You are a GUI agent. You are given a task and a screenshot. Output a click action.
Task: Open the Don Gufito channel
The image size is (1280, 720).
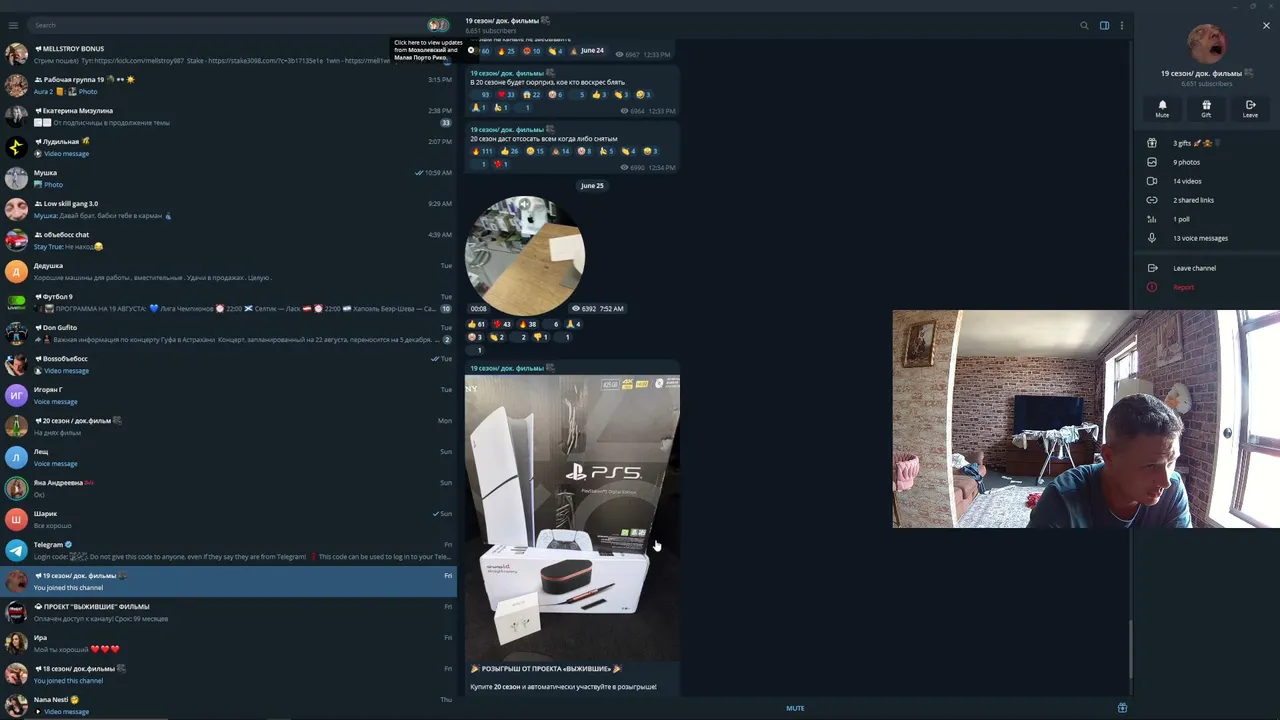(228, 333)
